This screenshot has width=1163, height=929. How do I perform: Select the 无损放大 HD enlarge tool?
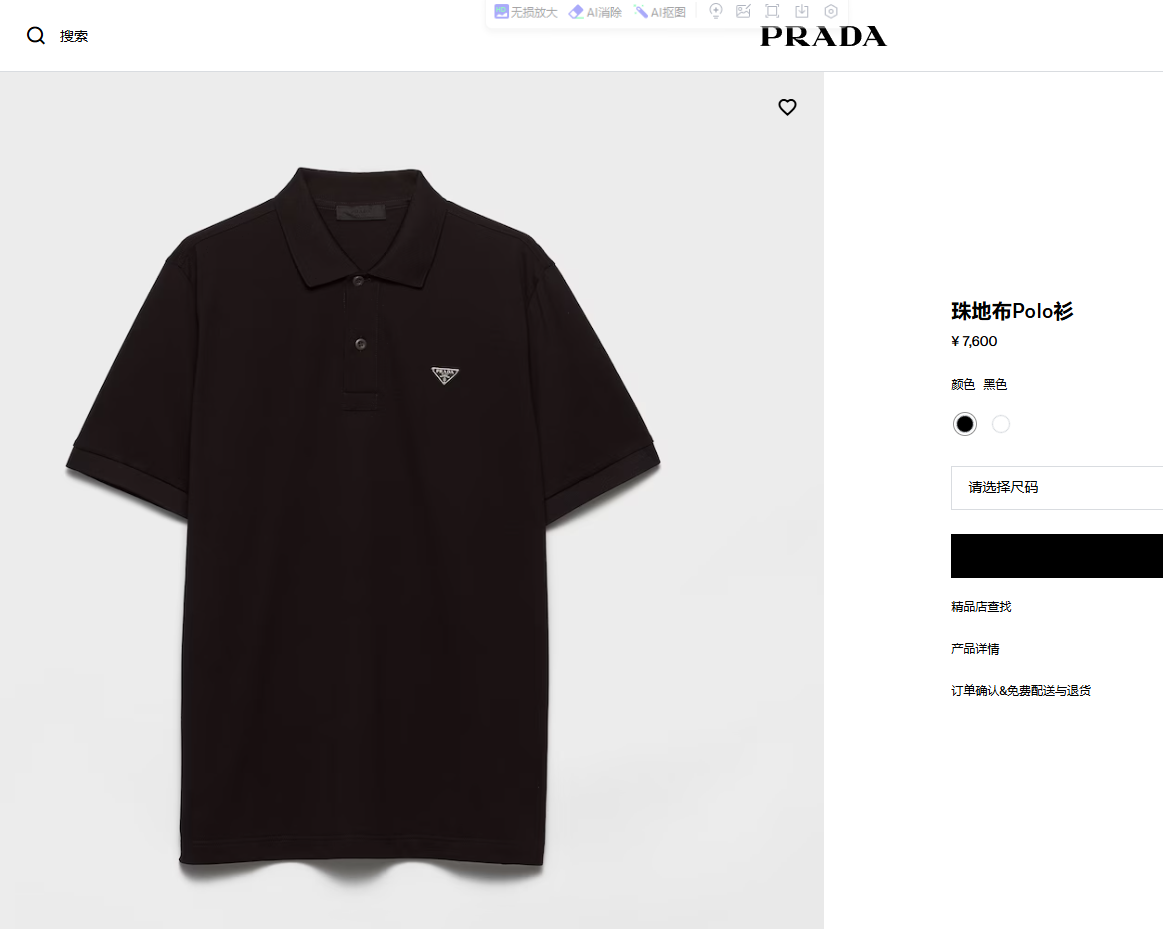(526, 12)
